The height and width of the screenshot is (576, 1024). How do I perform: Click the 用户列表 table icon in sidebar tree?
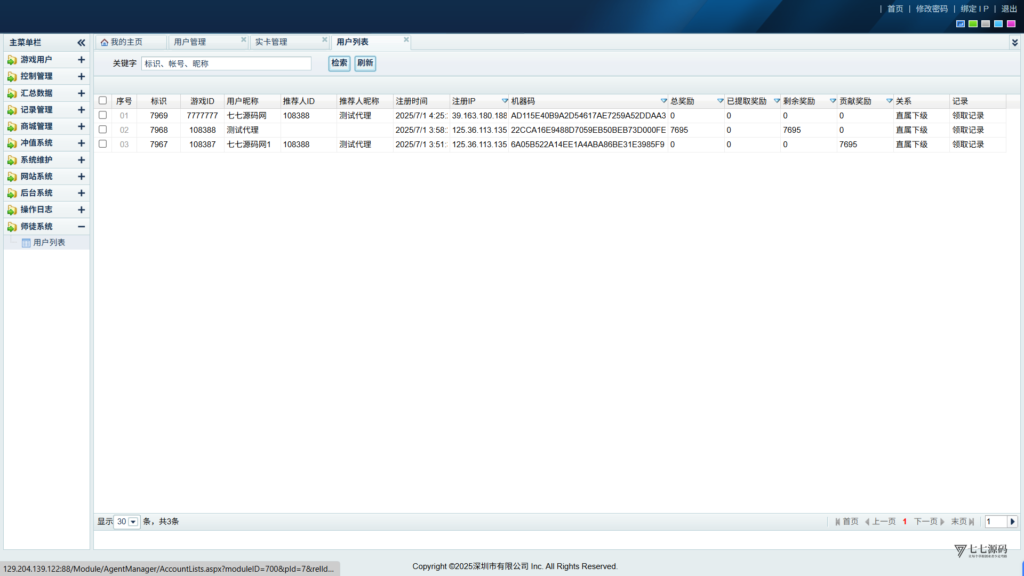point(26,243)
